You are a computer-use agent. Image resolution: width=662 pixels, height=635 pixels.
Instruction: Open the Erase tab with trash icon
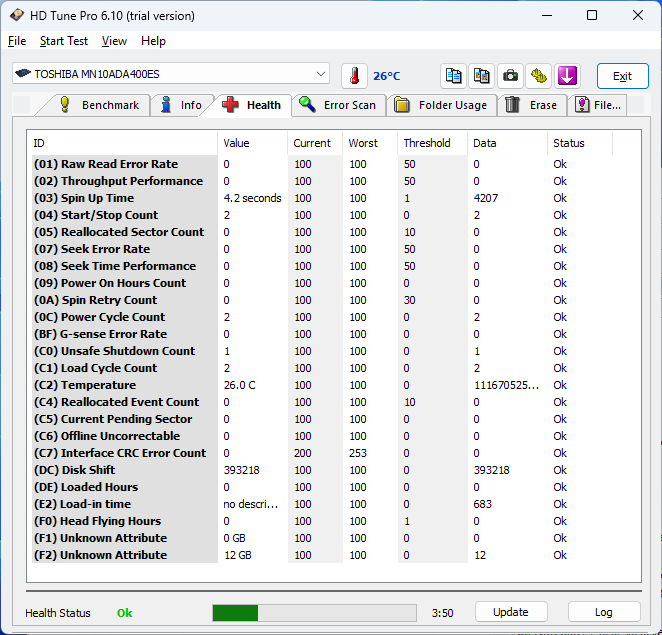[x=531, y=105]
